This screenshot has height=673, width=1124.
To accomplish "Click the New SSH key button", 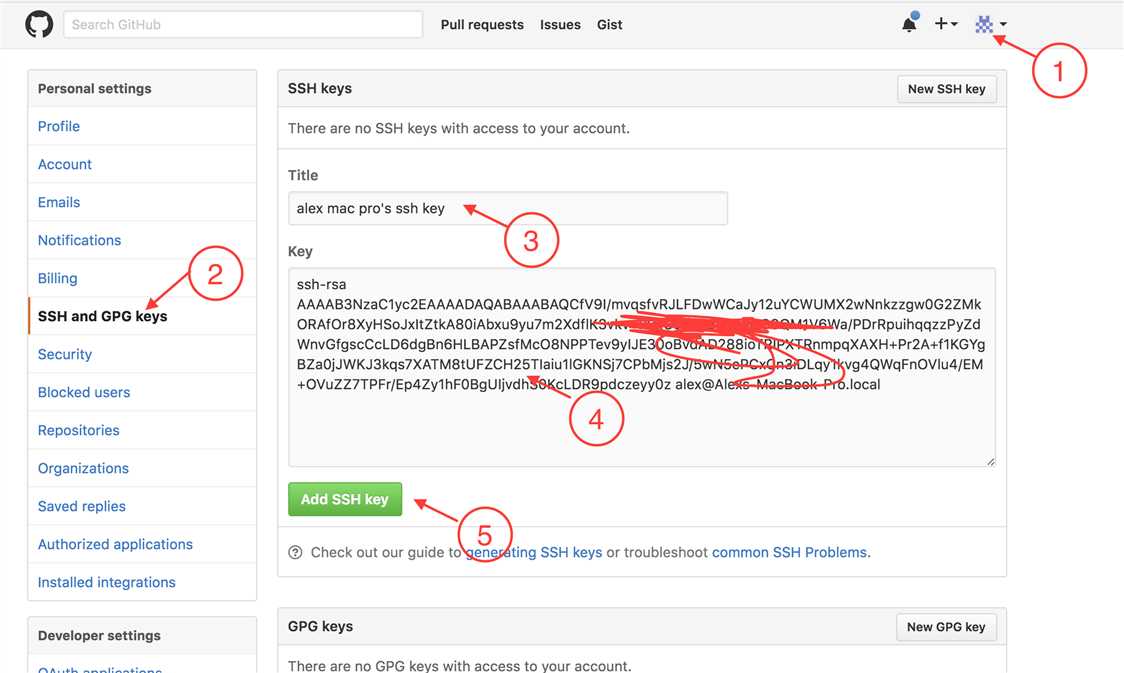I will (x=946, y=89).
